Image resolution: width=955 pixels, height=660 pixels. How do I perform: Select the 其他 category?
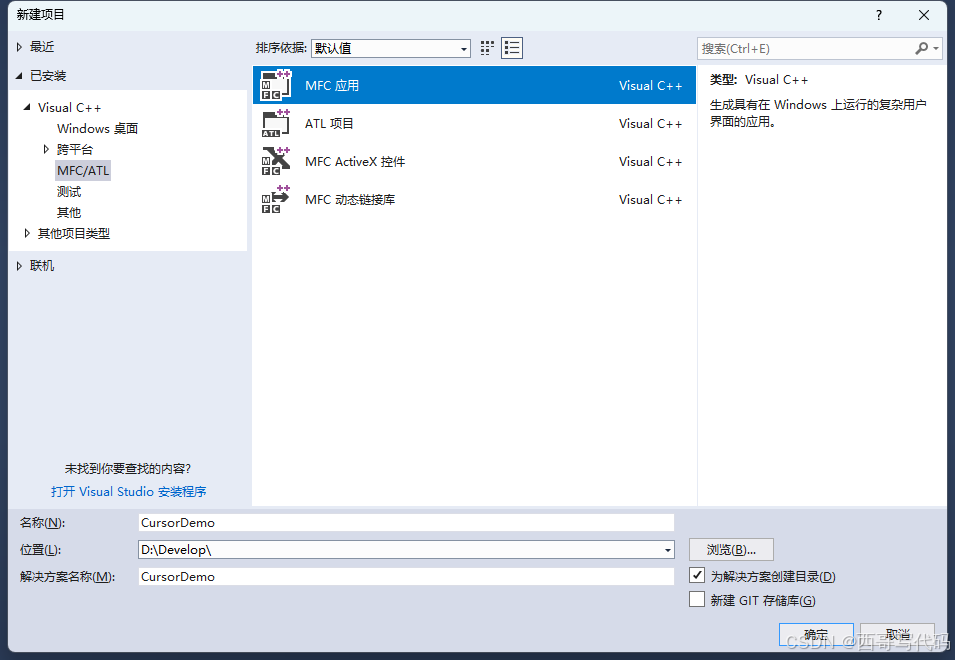point(69,212)
